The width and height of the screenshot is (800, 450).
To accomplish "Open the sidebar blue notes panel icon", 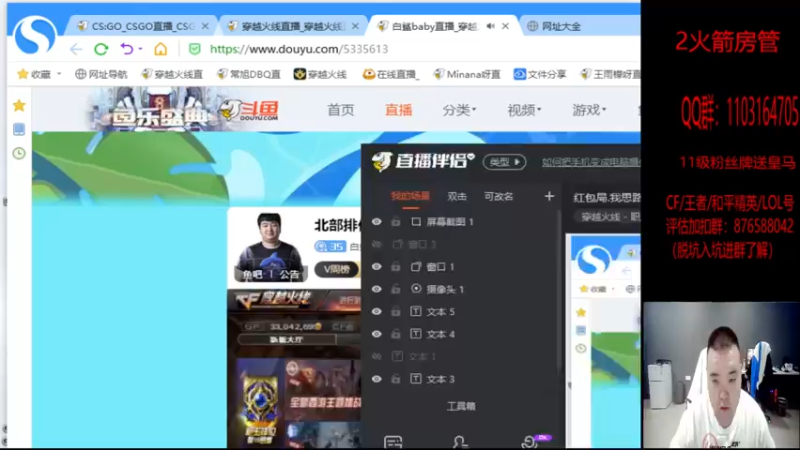I will click(19, 129).
